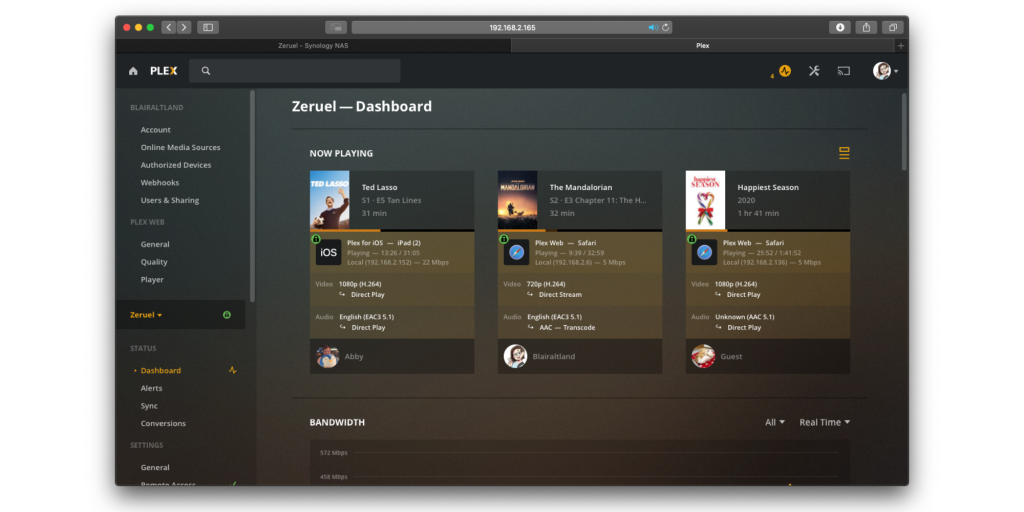Viewport: 1024px width, 512px height.
Task: Open the Real Time bandwidth dropdown
Action: tap(824, 422)
